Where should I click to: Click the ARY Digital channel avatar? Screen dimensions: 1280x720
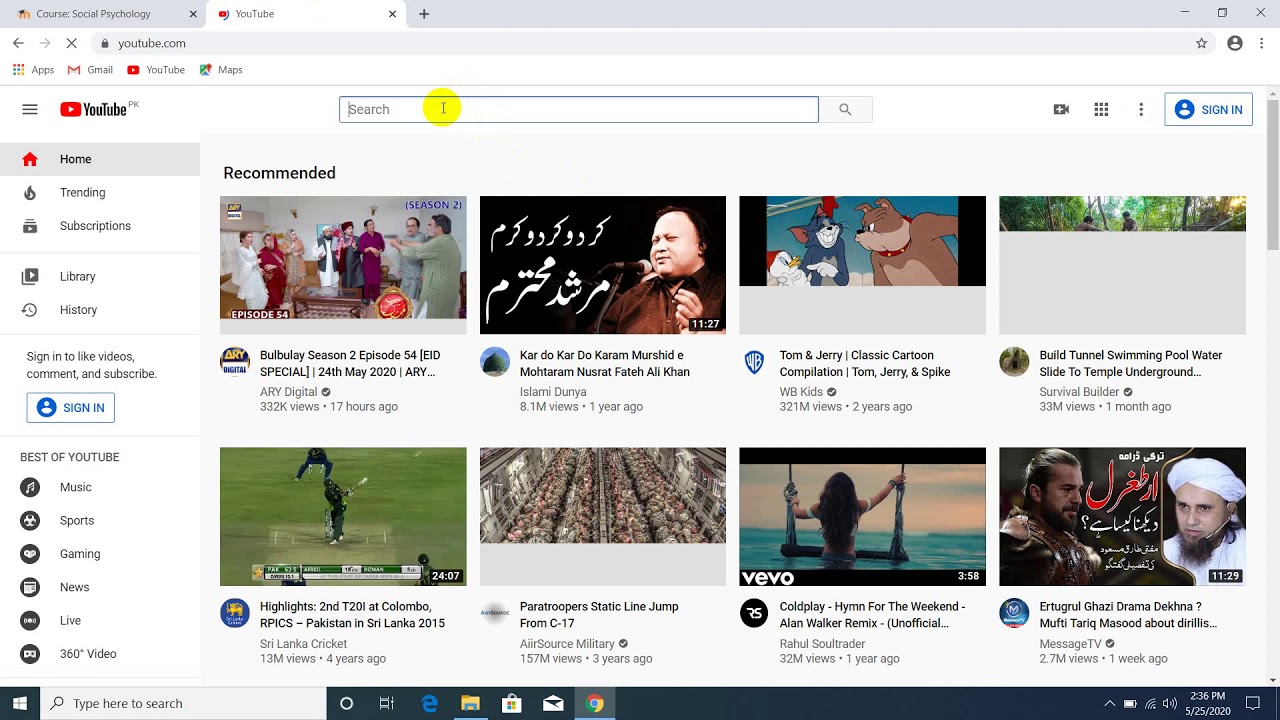235,361
